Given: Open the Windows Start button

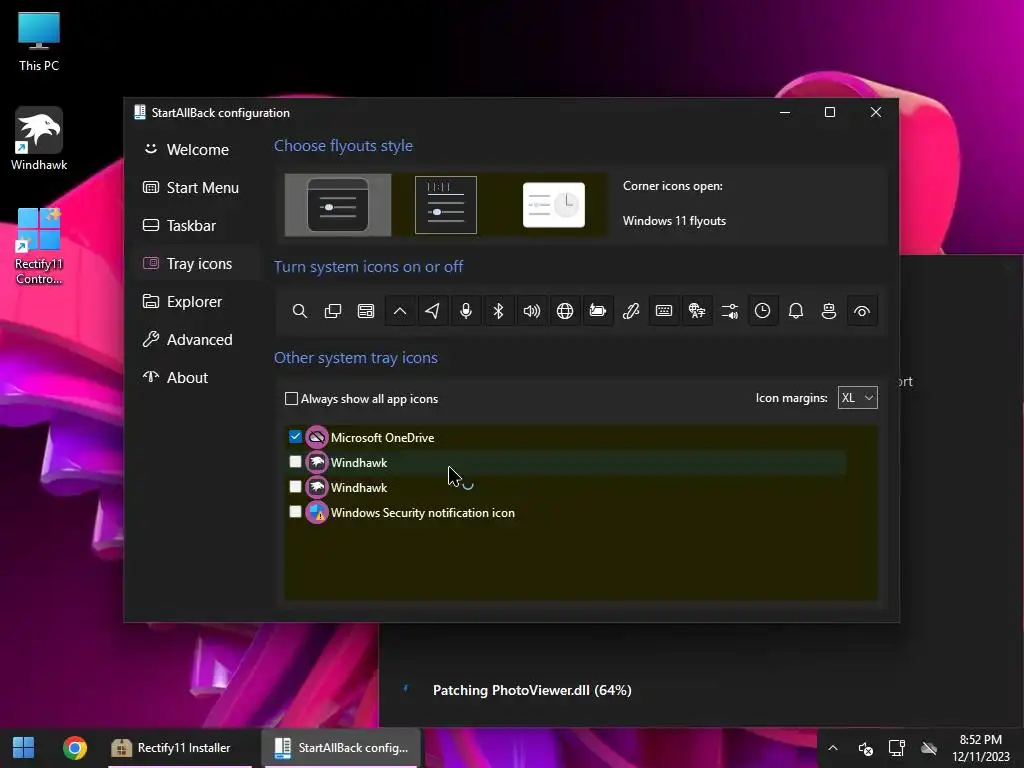Looking at the screenshot, I should coord(24,748).
